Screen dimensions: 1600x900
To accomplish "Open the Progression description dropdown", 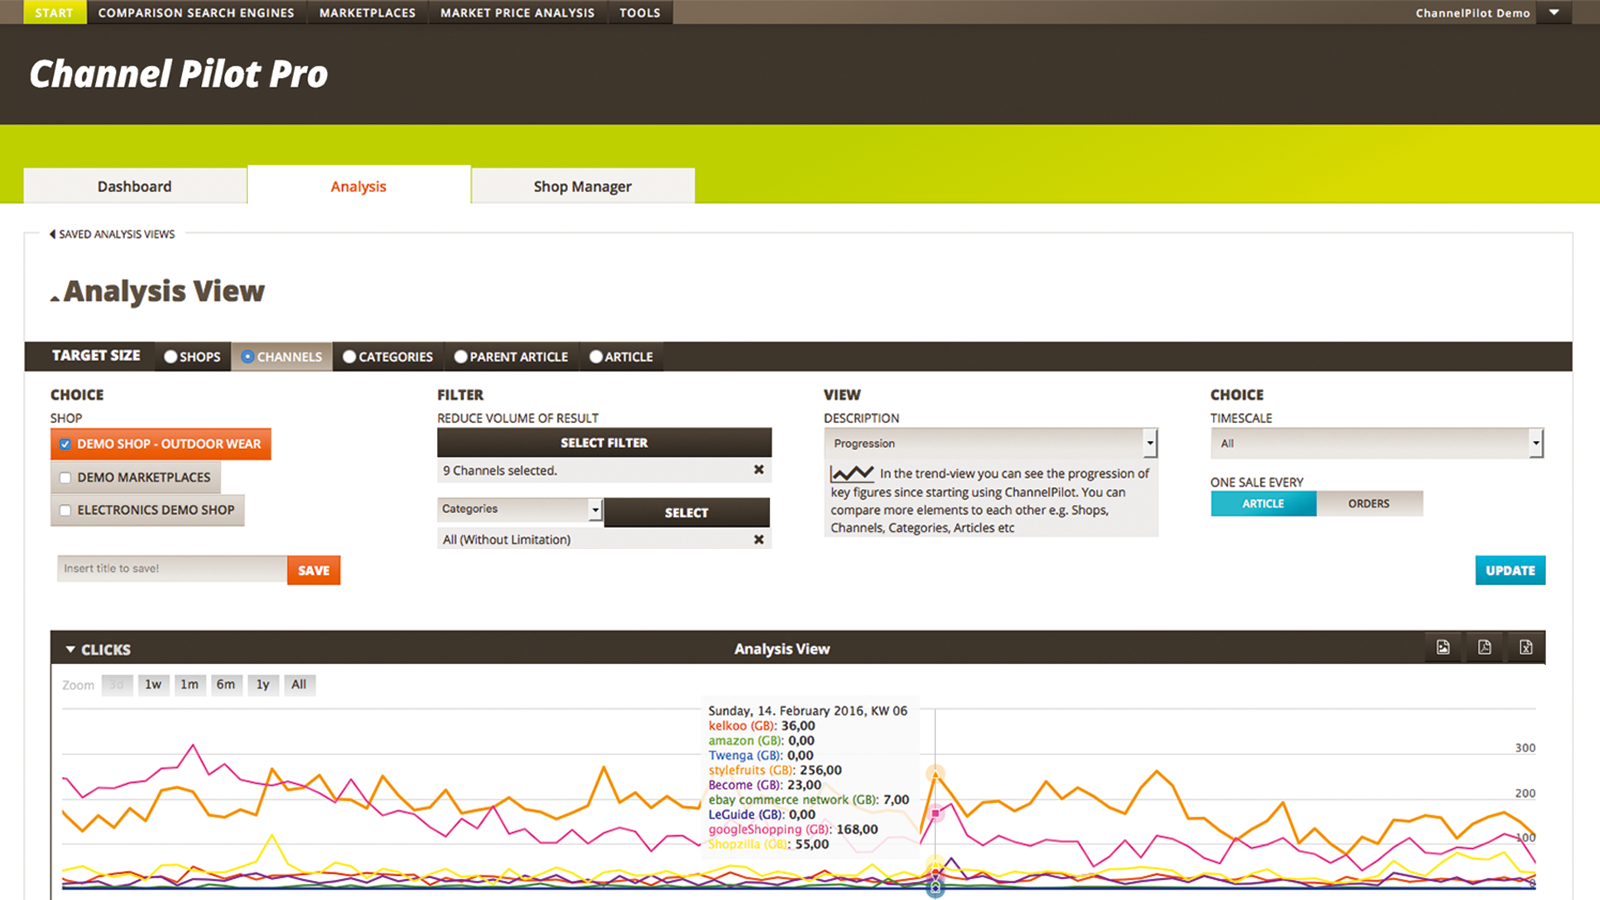I will (x=1149, y=443).
